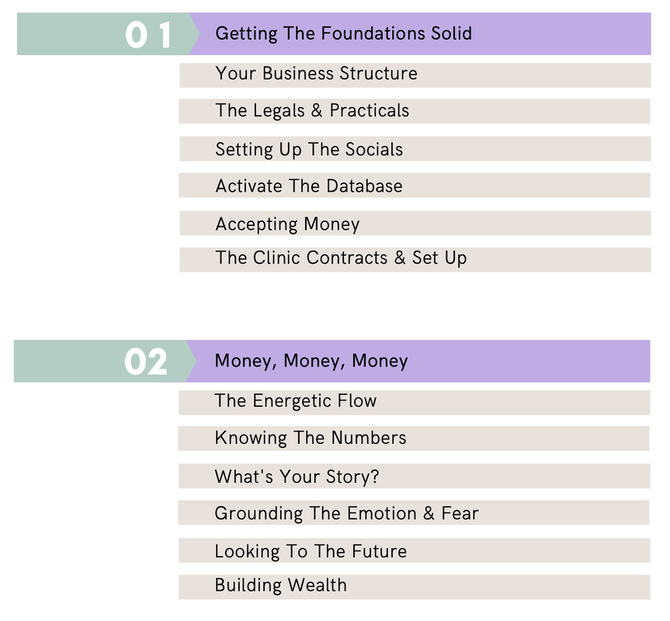The height and width of the screenshot is (621, 670).
Task: Choose Setting Up The Socials row
Action: click(x=415, y=149)
